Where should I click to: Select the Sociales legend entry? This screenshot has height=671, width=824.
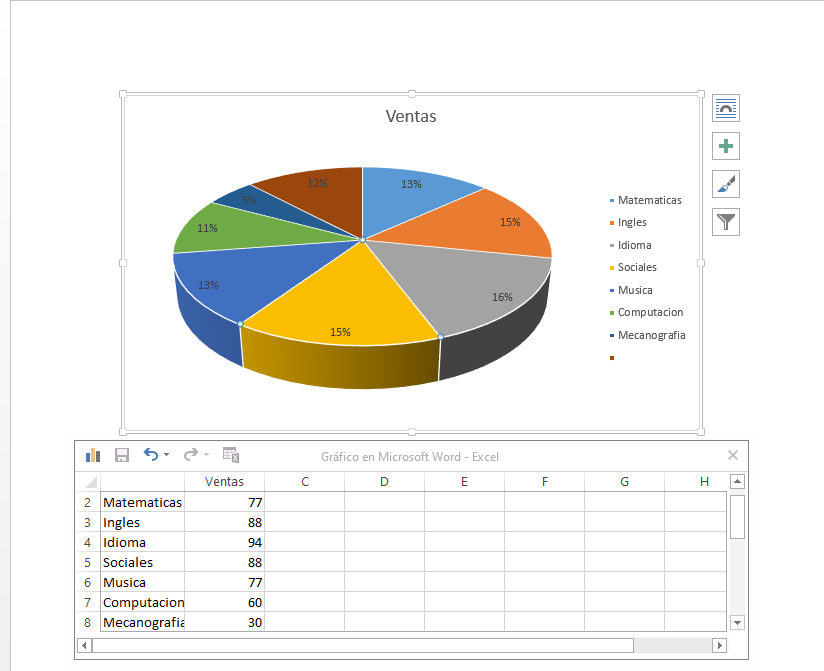click(633, 267)
